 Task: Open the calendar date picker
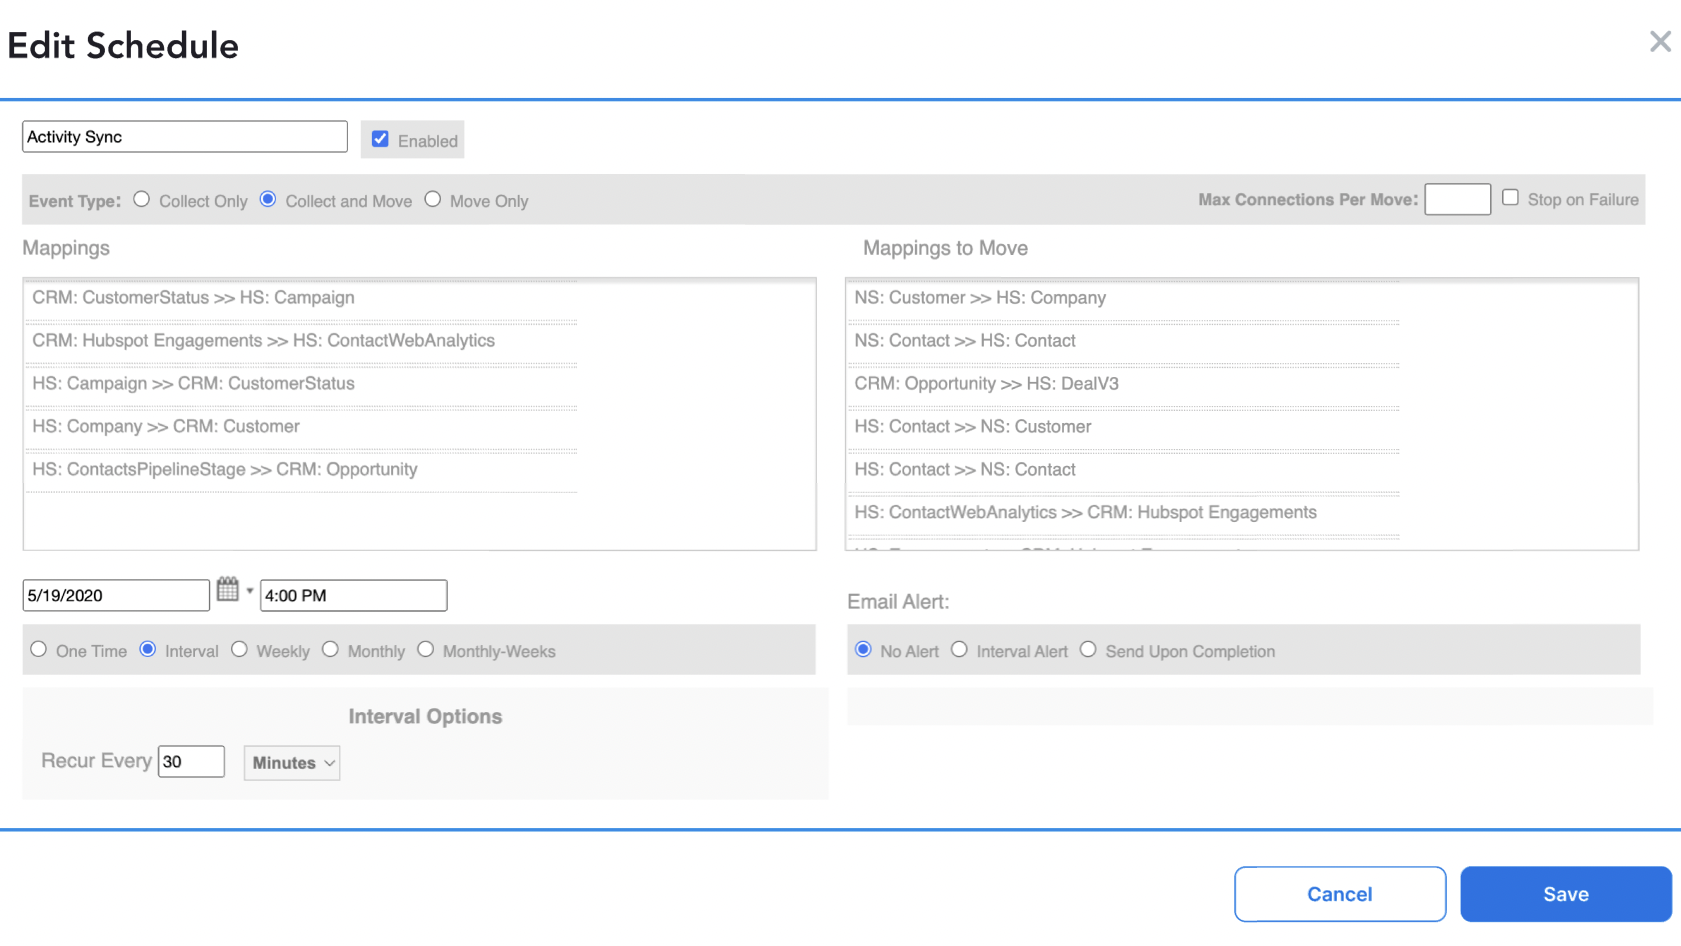click(229, 588)
